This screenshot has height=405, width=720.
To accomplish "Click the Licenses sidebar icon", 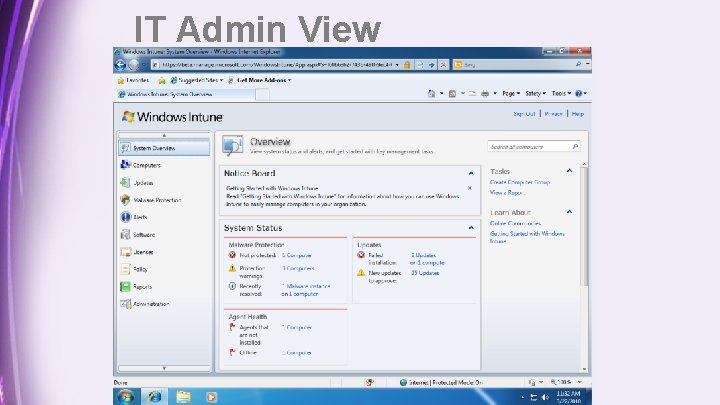I will pos(125,252).
